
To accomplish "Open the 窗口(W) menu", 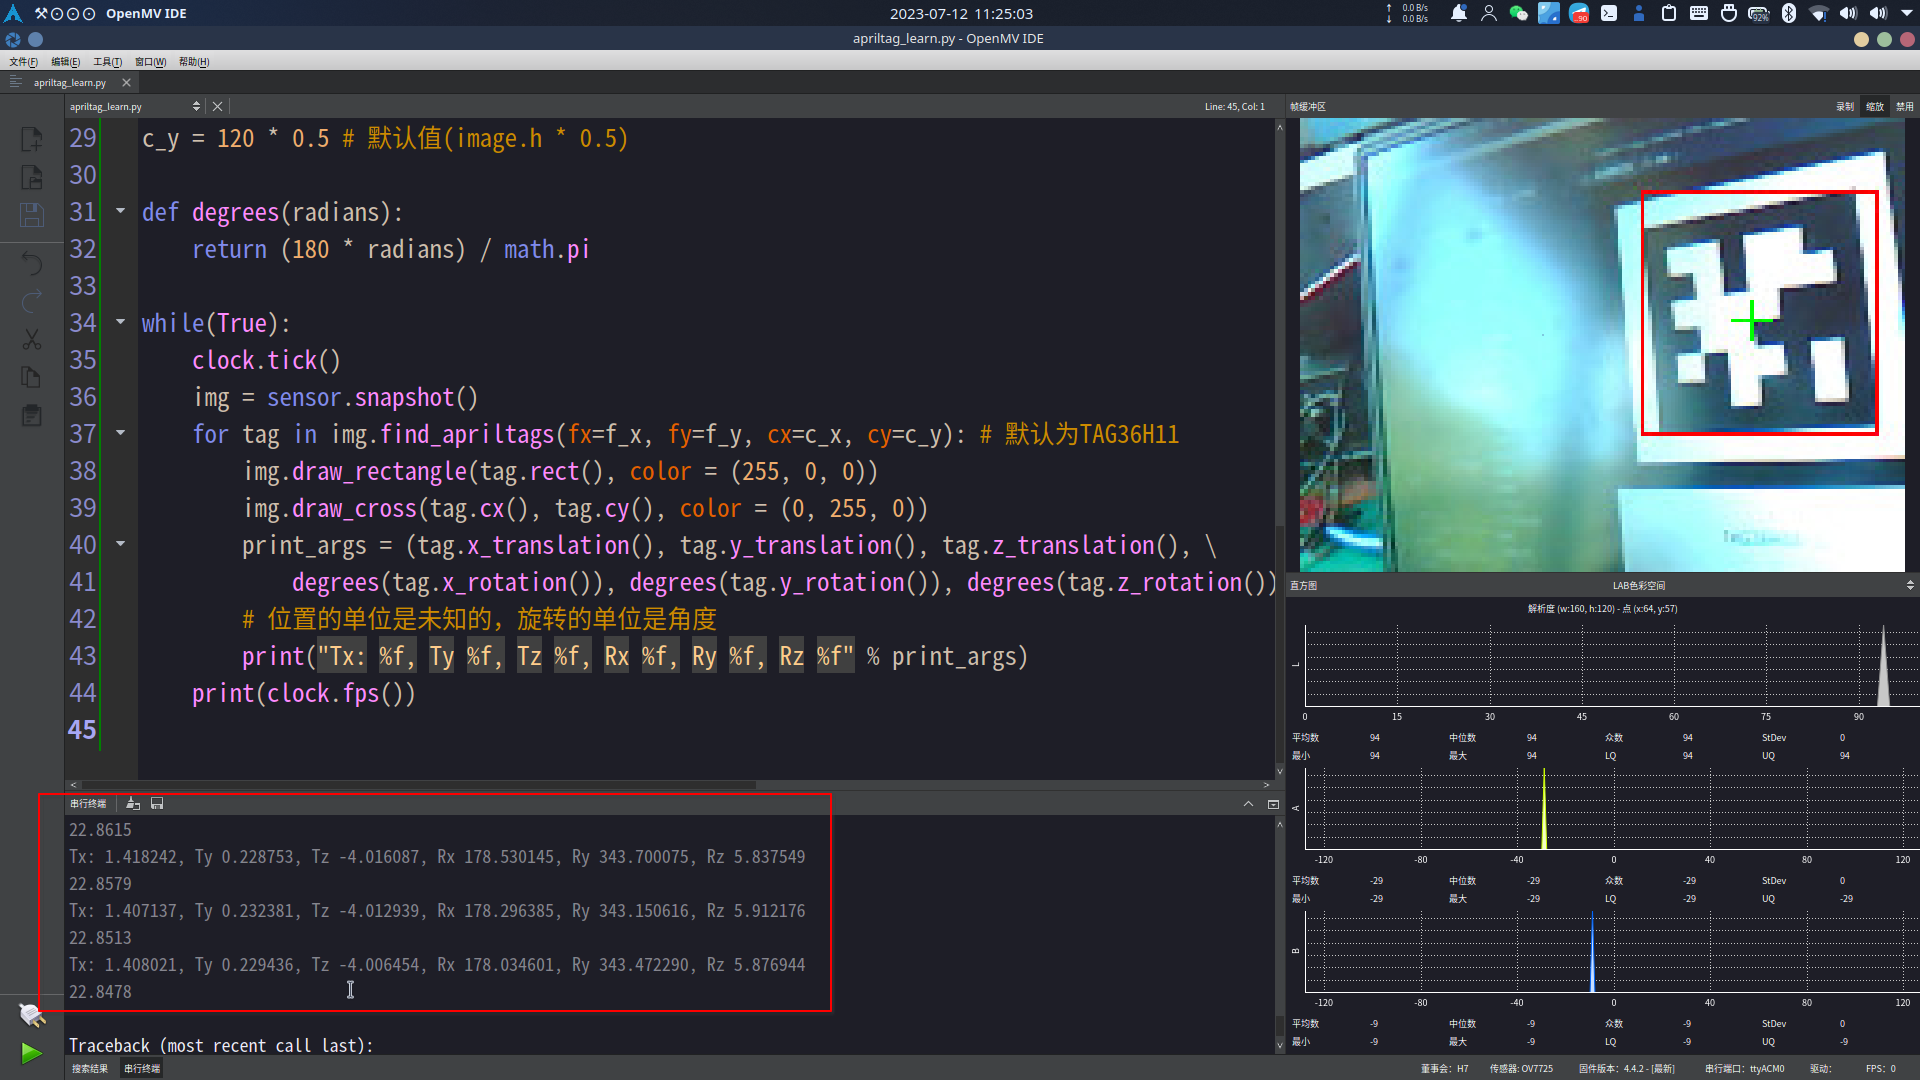I will 150,62.
